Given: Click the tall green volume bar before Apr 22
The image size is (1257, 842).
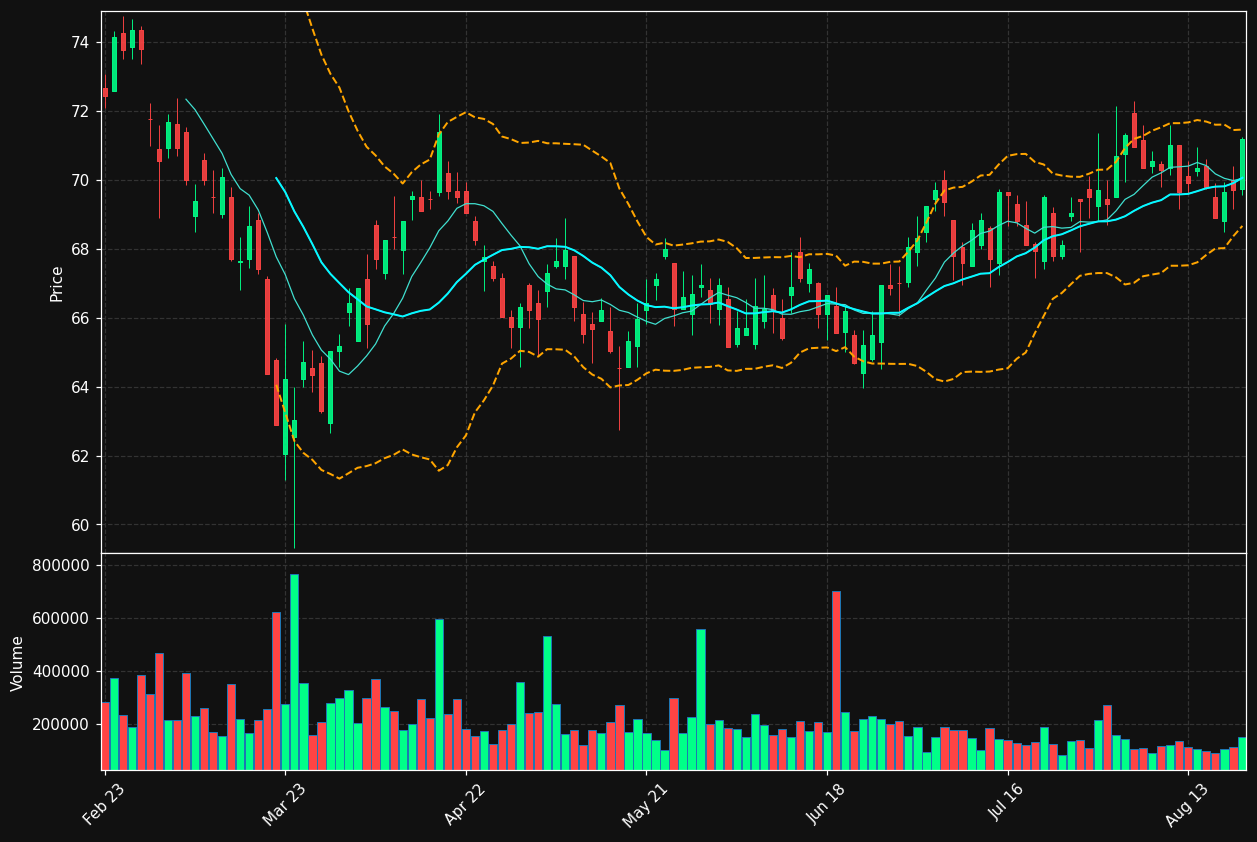Looking at the screenshot, I should [439, 694].
